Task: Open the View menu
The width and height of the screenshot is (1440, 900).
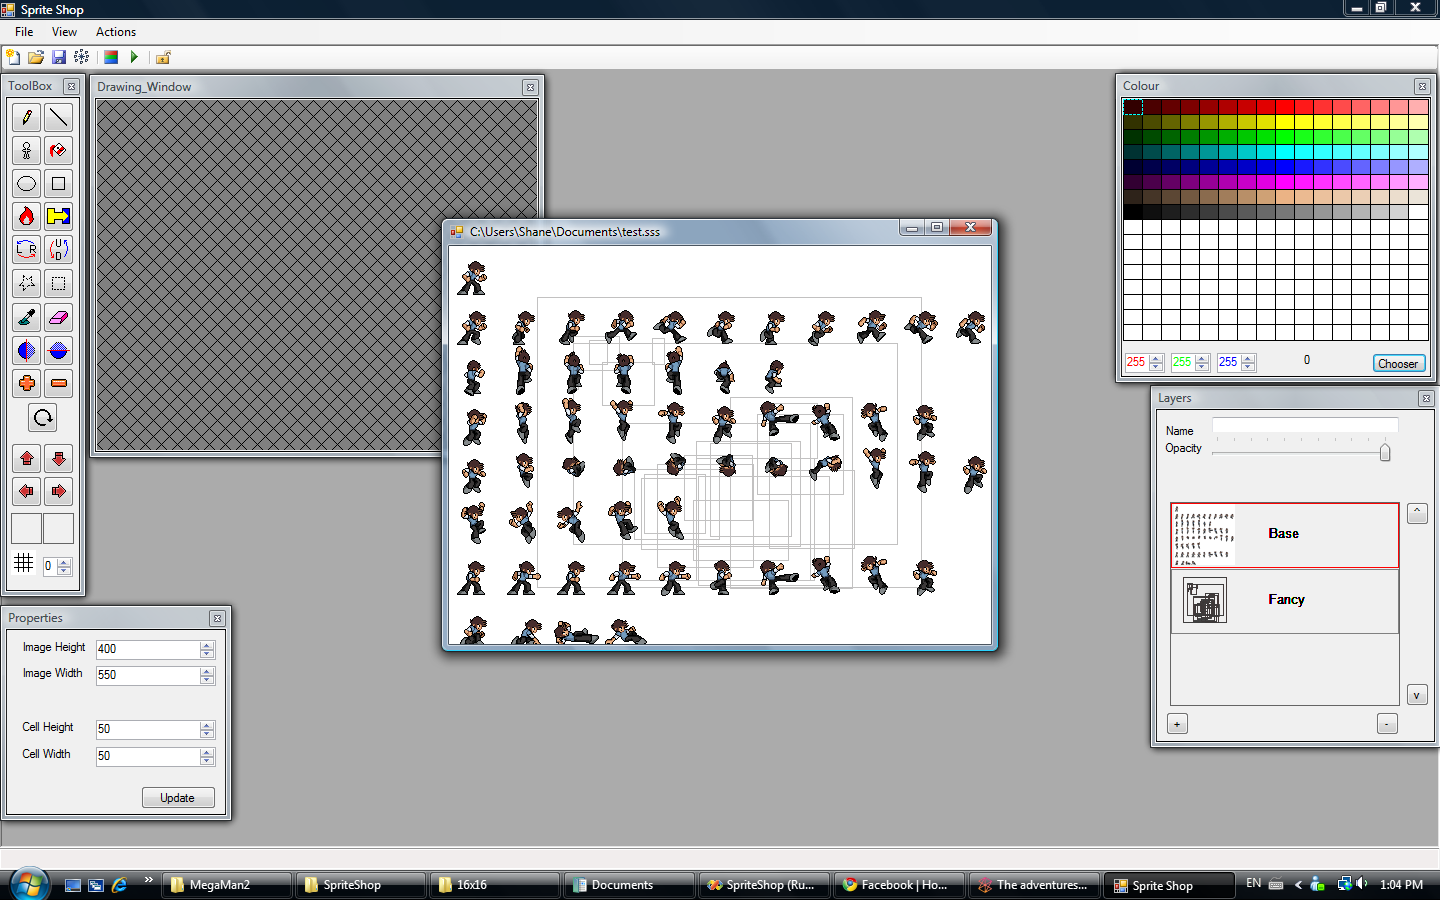Action: pos(64,32)
